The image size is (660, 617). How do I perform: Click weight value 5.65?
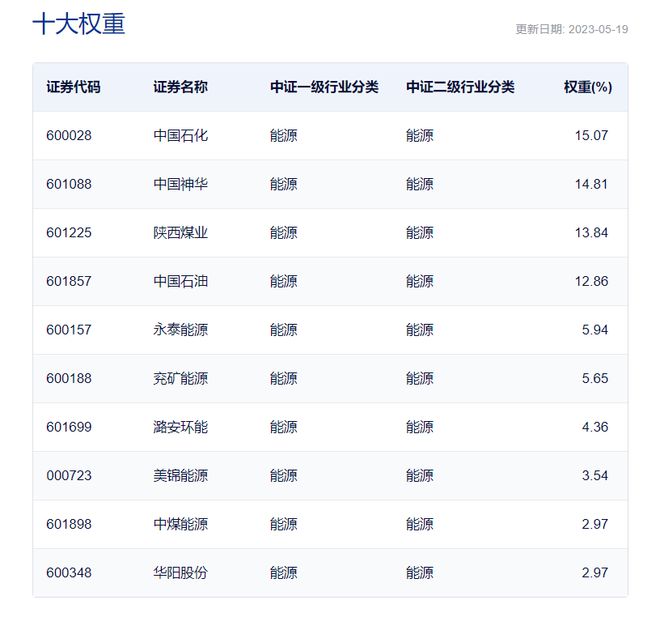595,378
